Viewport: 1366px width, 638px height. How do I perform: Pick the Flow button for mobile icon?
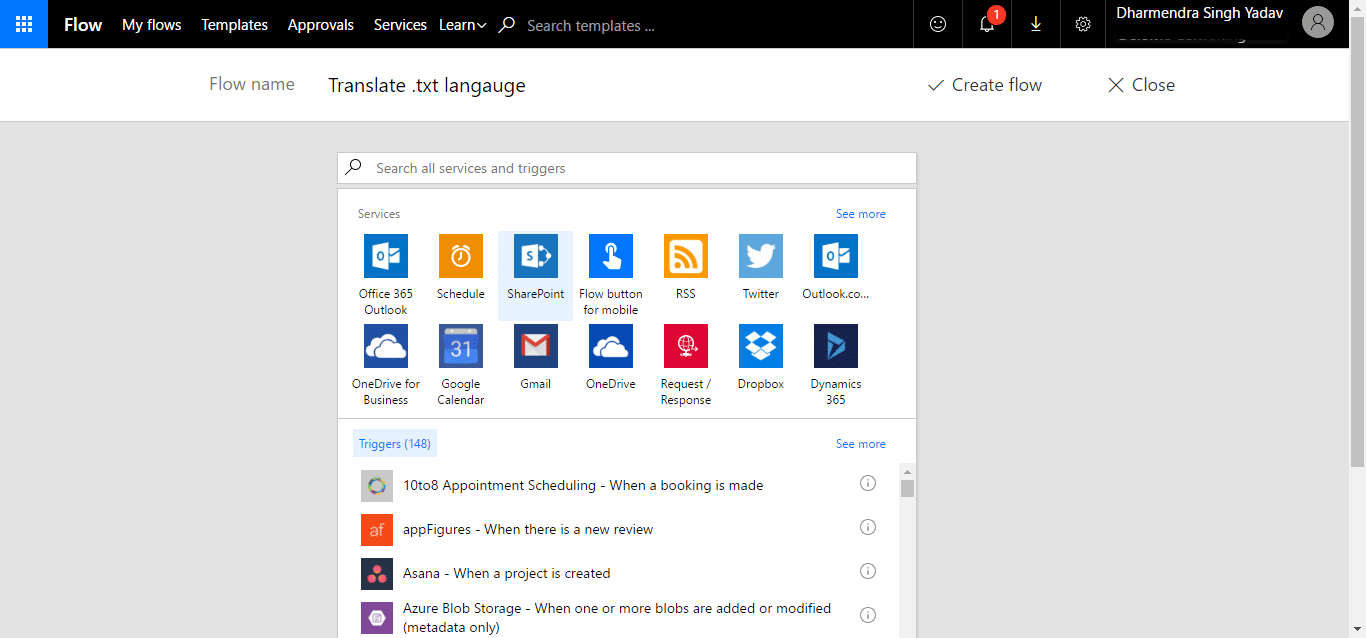611,256
